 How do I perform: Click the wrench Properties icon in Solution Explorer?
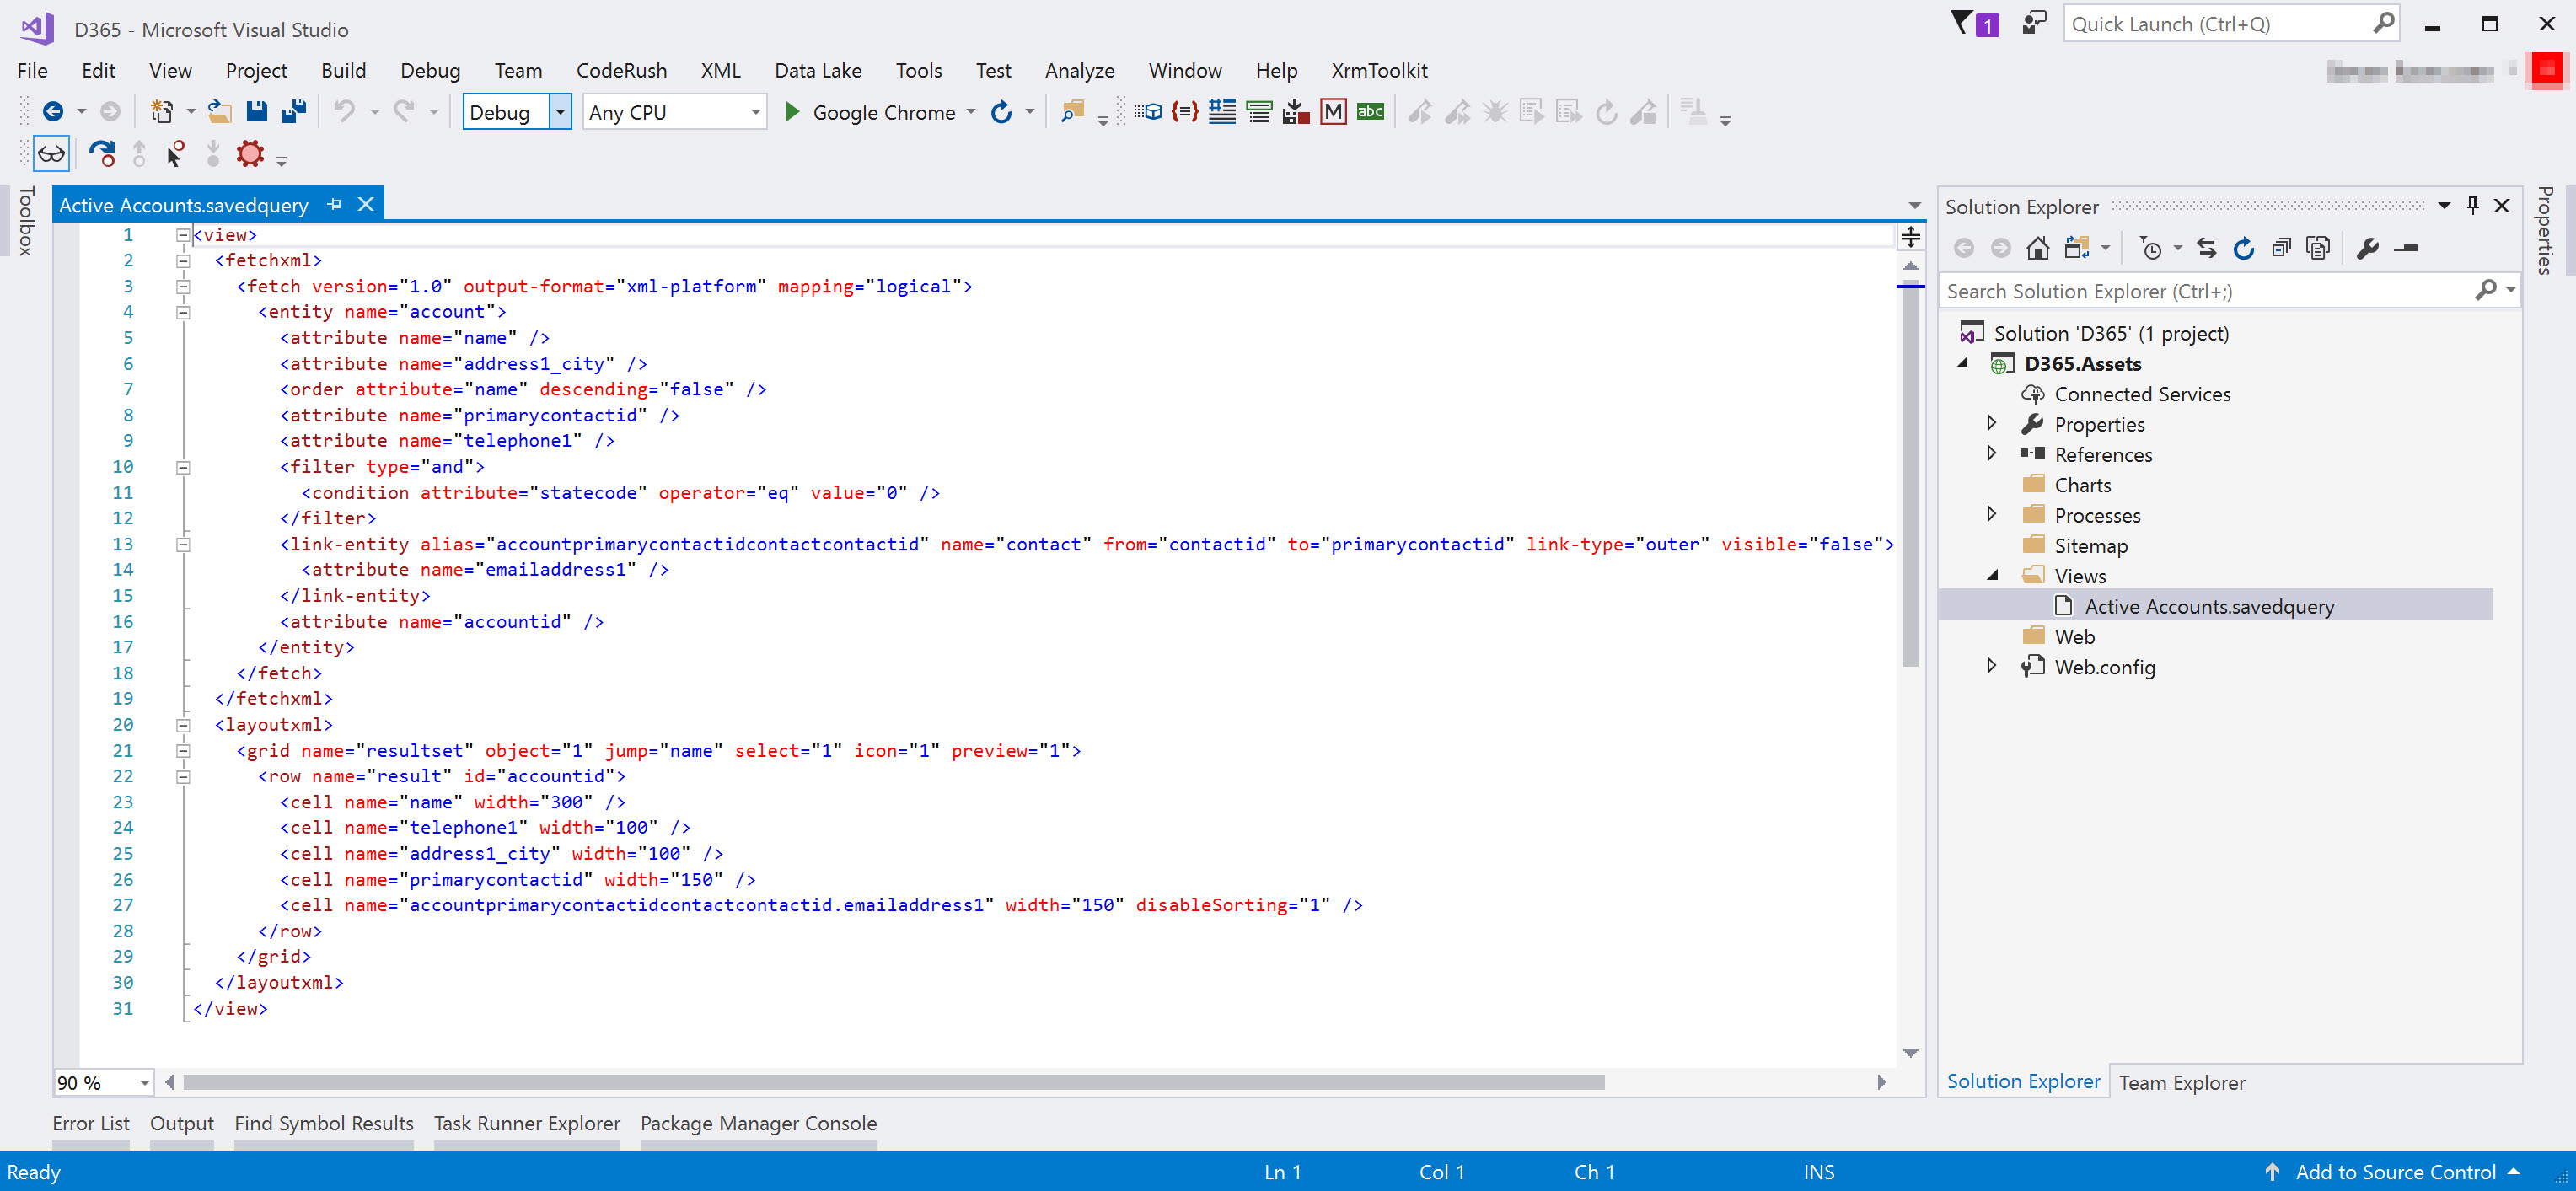tap(2367, 248)
